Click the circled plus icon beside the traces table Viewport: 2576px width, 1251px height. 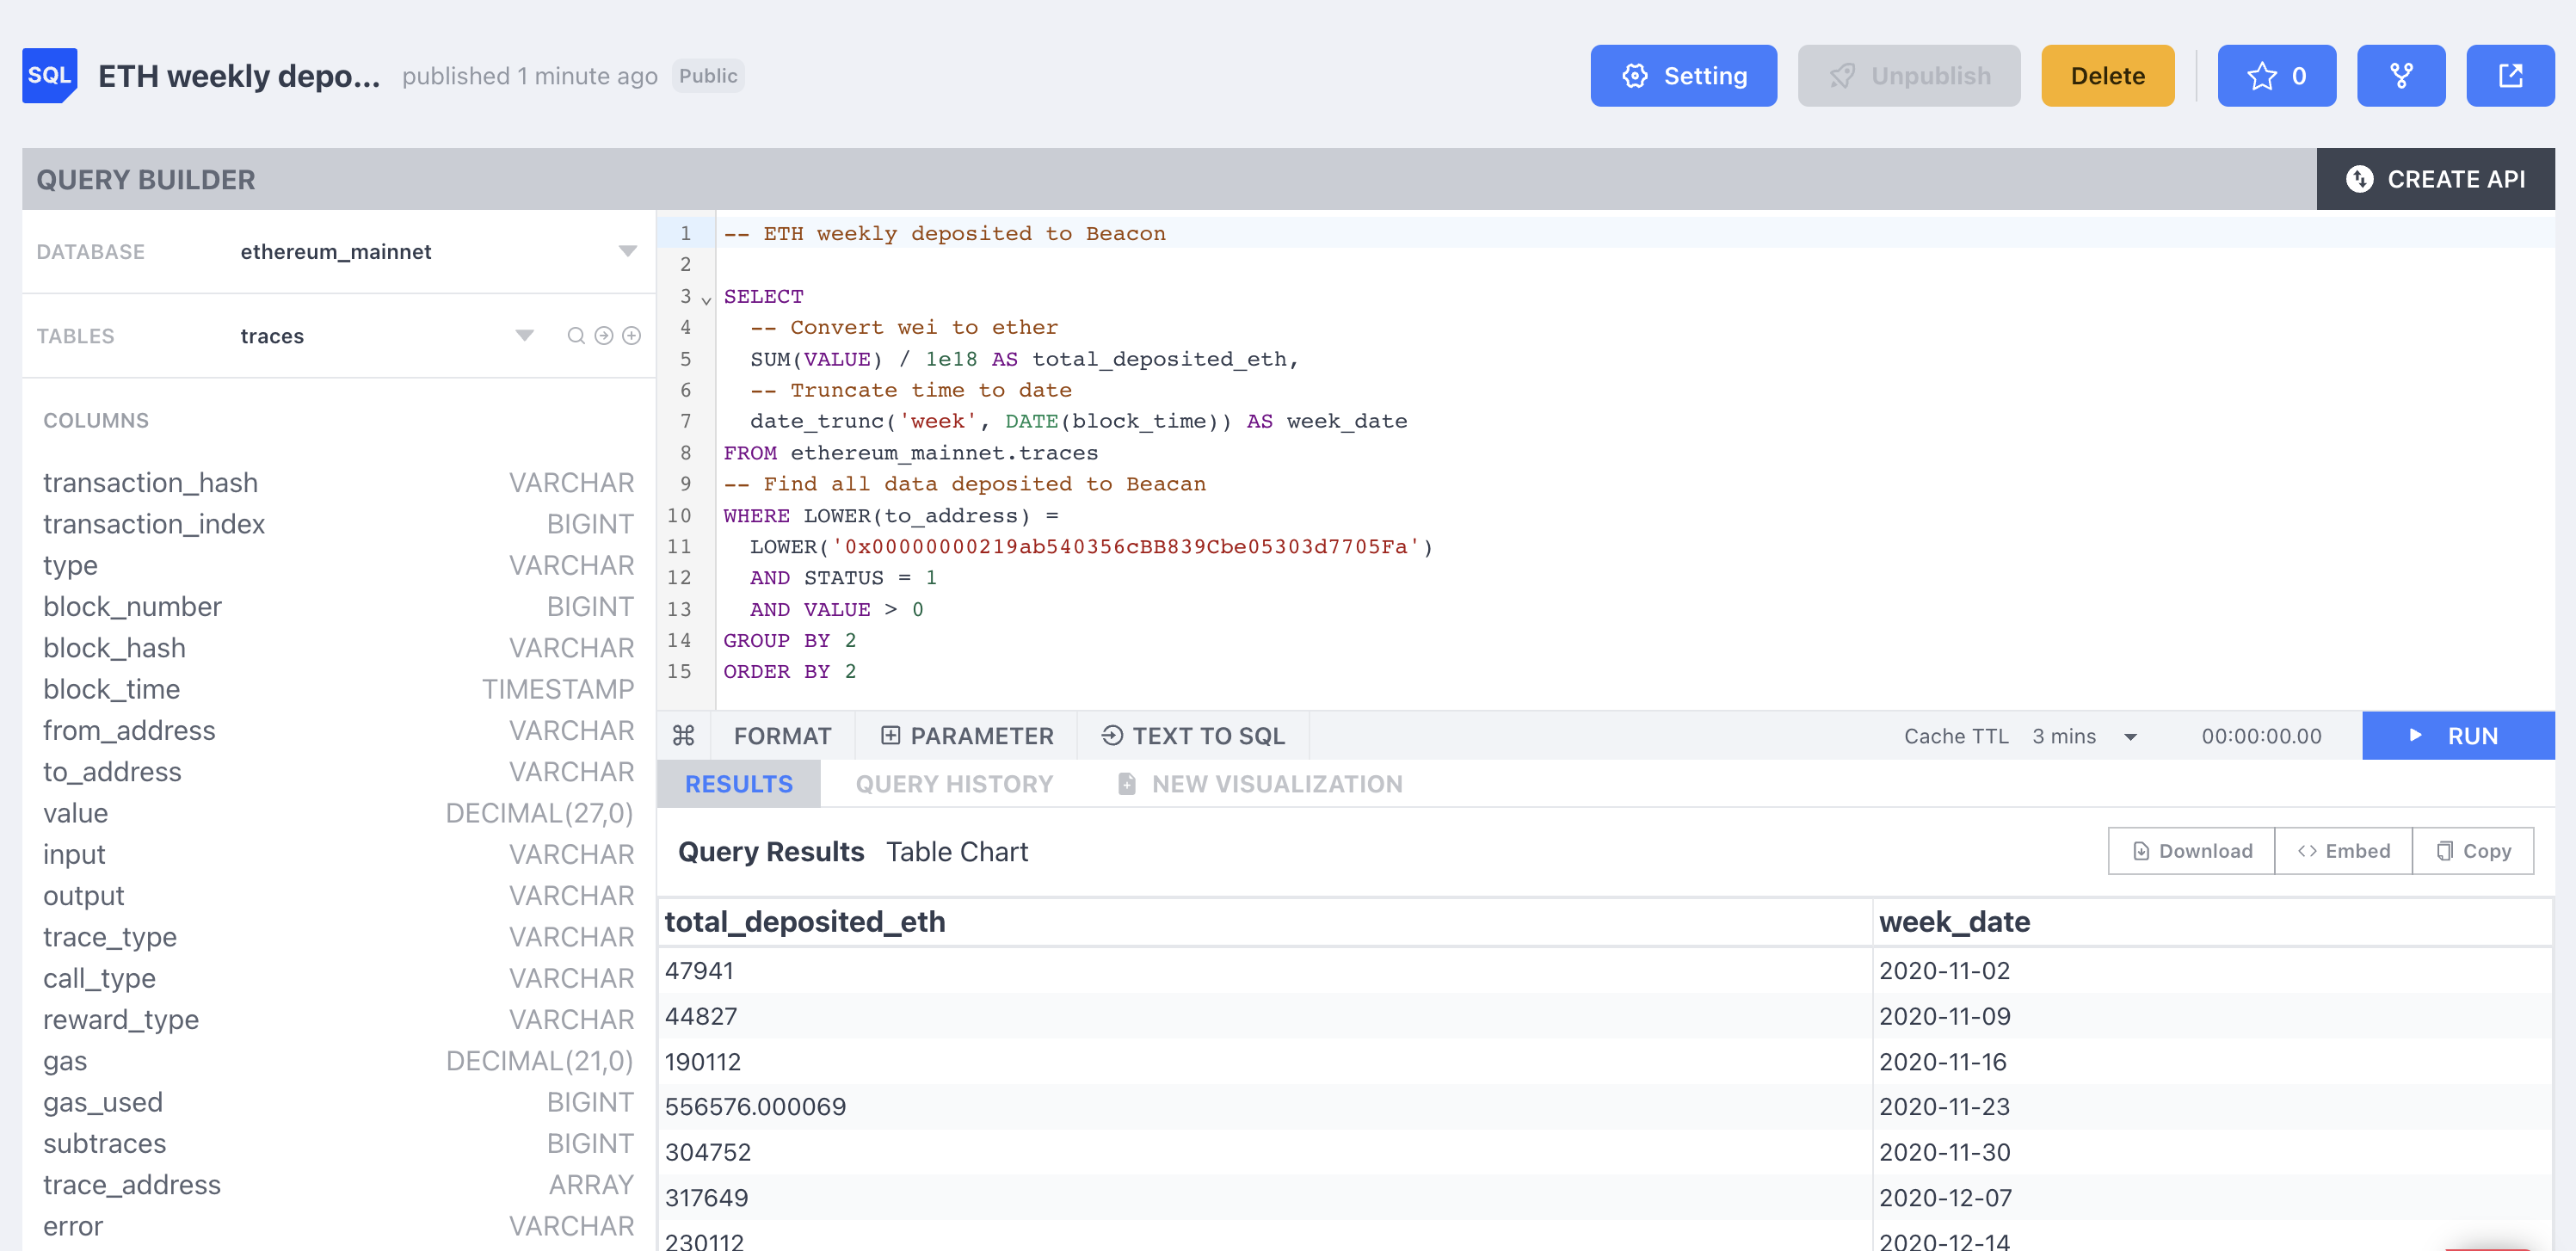pyautogui.click(x=631, y=336)
